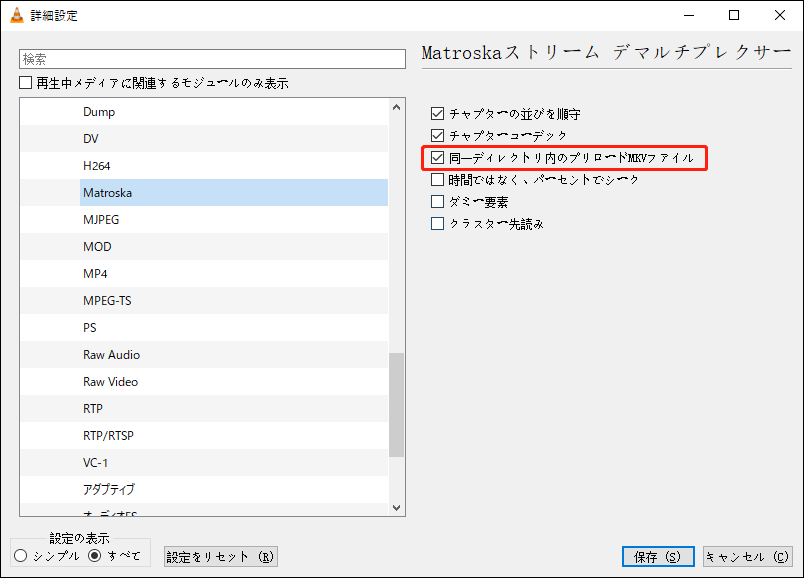804x578 pixels.
Task: Select Raw Video entry
Action: [204, 382]
